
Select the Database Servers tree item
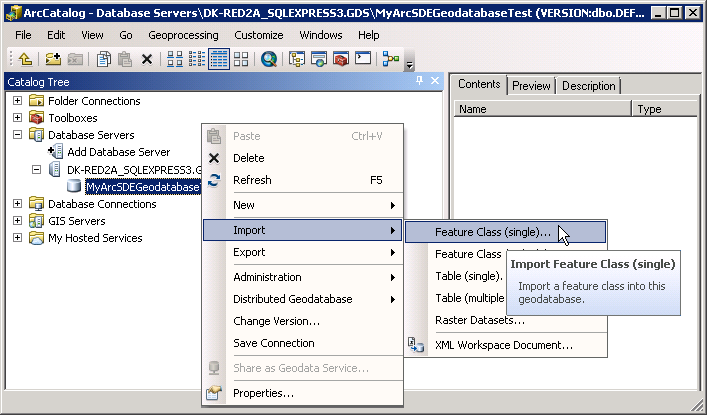pyautogui.click(x=91, y=135)
